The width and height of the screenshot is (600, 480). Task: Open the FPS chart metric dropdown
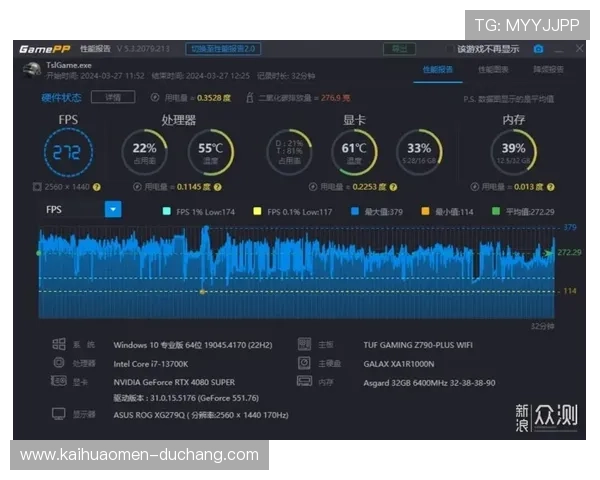[x=113, y=210]
